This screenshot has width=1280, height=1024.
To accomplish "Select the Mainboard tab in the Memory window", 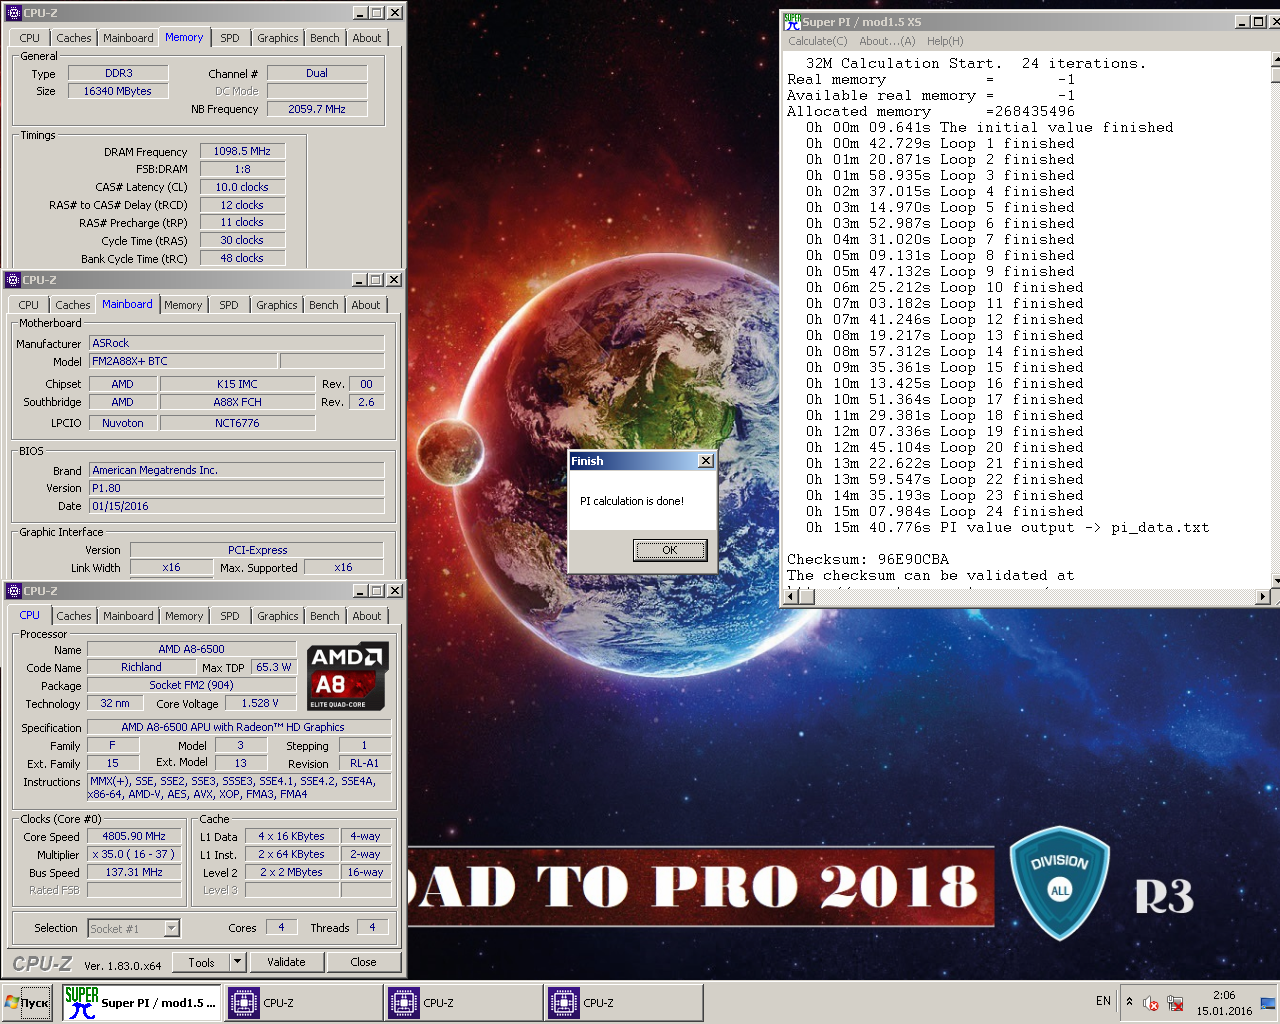I will point(128,38).
